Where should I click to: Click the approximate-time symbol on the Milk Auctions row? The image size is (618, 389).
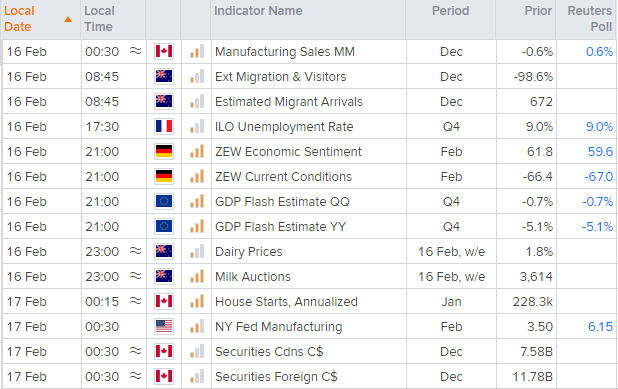[136, 276]
